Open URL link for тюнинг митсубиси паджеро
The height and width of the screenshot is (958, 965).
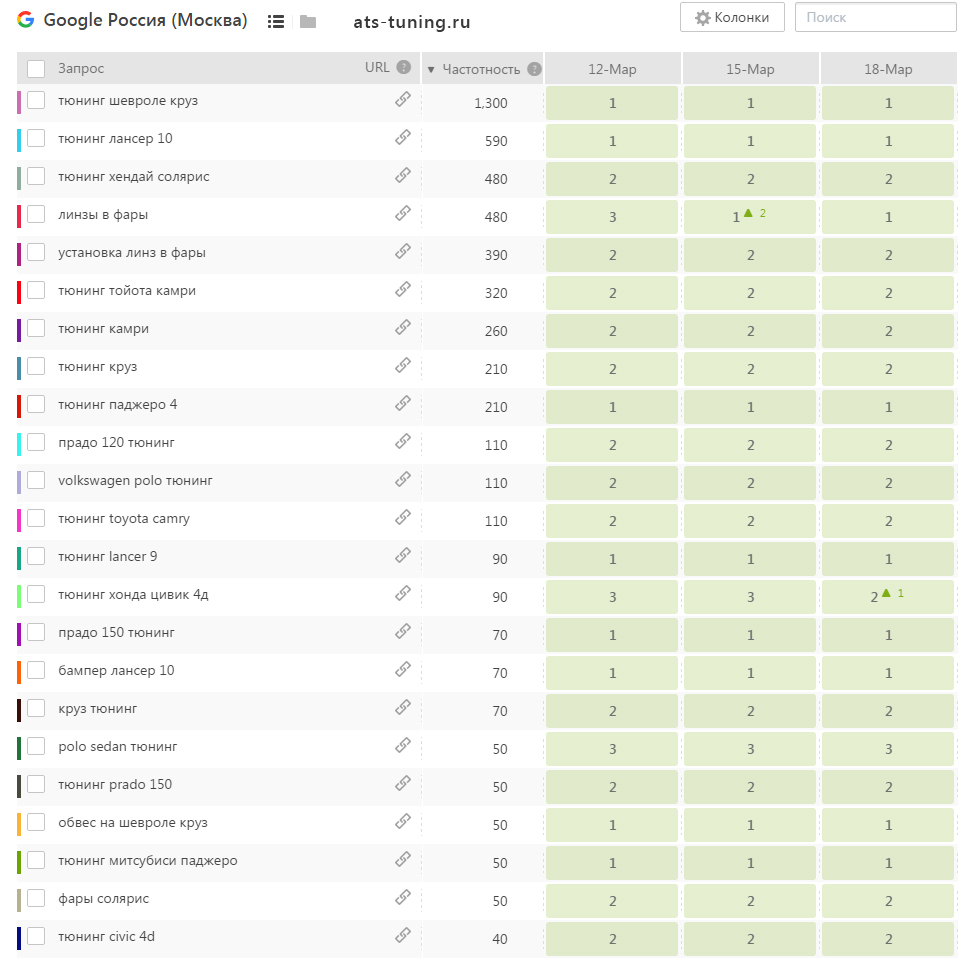click(403, 860)
